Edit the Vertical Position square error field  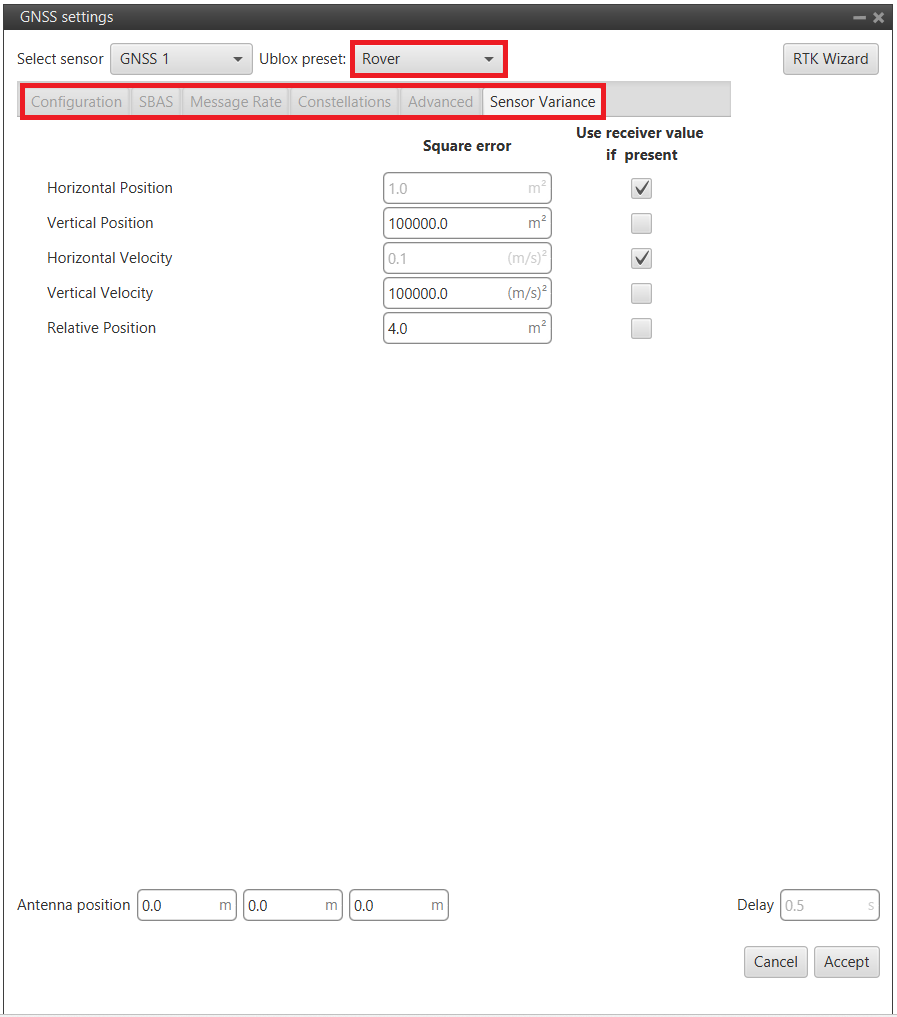click(x=455, y=223)
